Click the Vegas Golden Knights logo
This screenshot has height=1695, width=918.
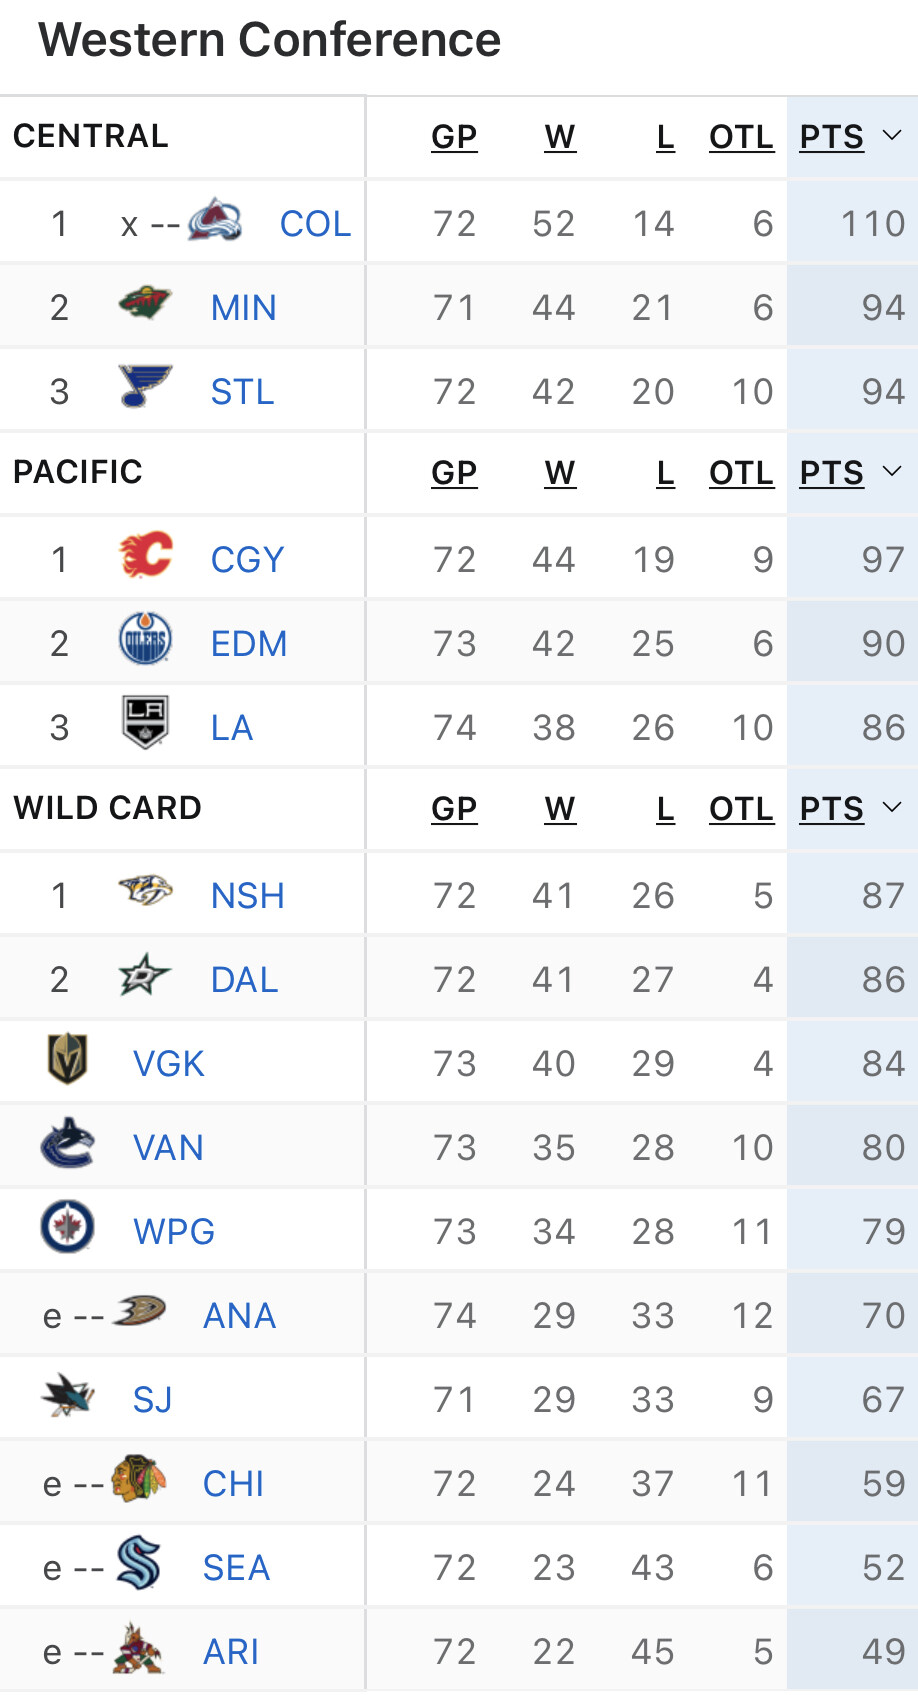[68, 1061]
